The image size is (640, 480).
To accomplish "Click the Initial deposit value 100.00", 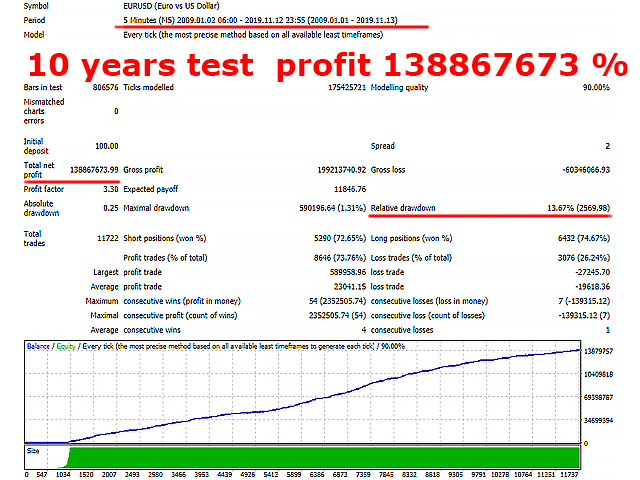I will click(107, 146).
